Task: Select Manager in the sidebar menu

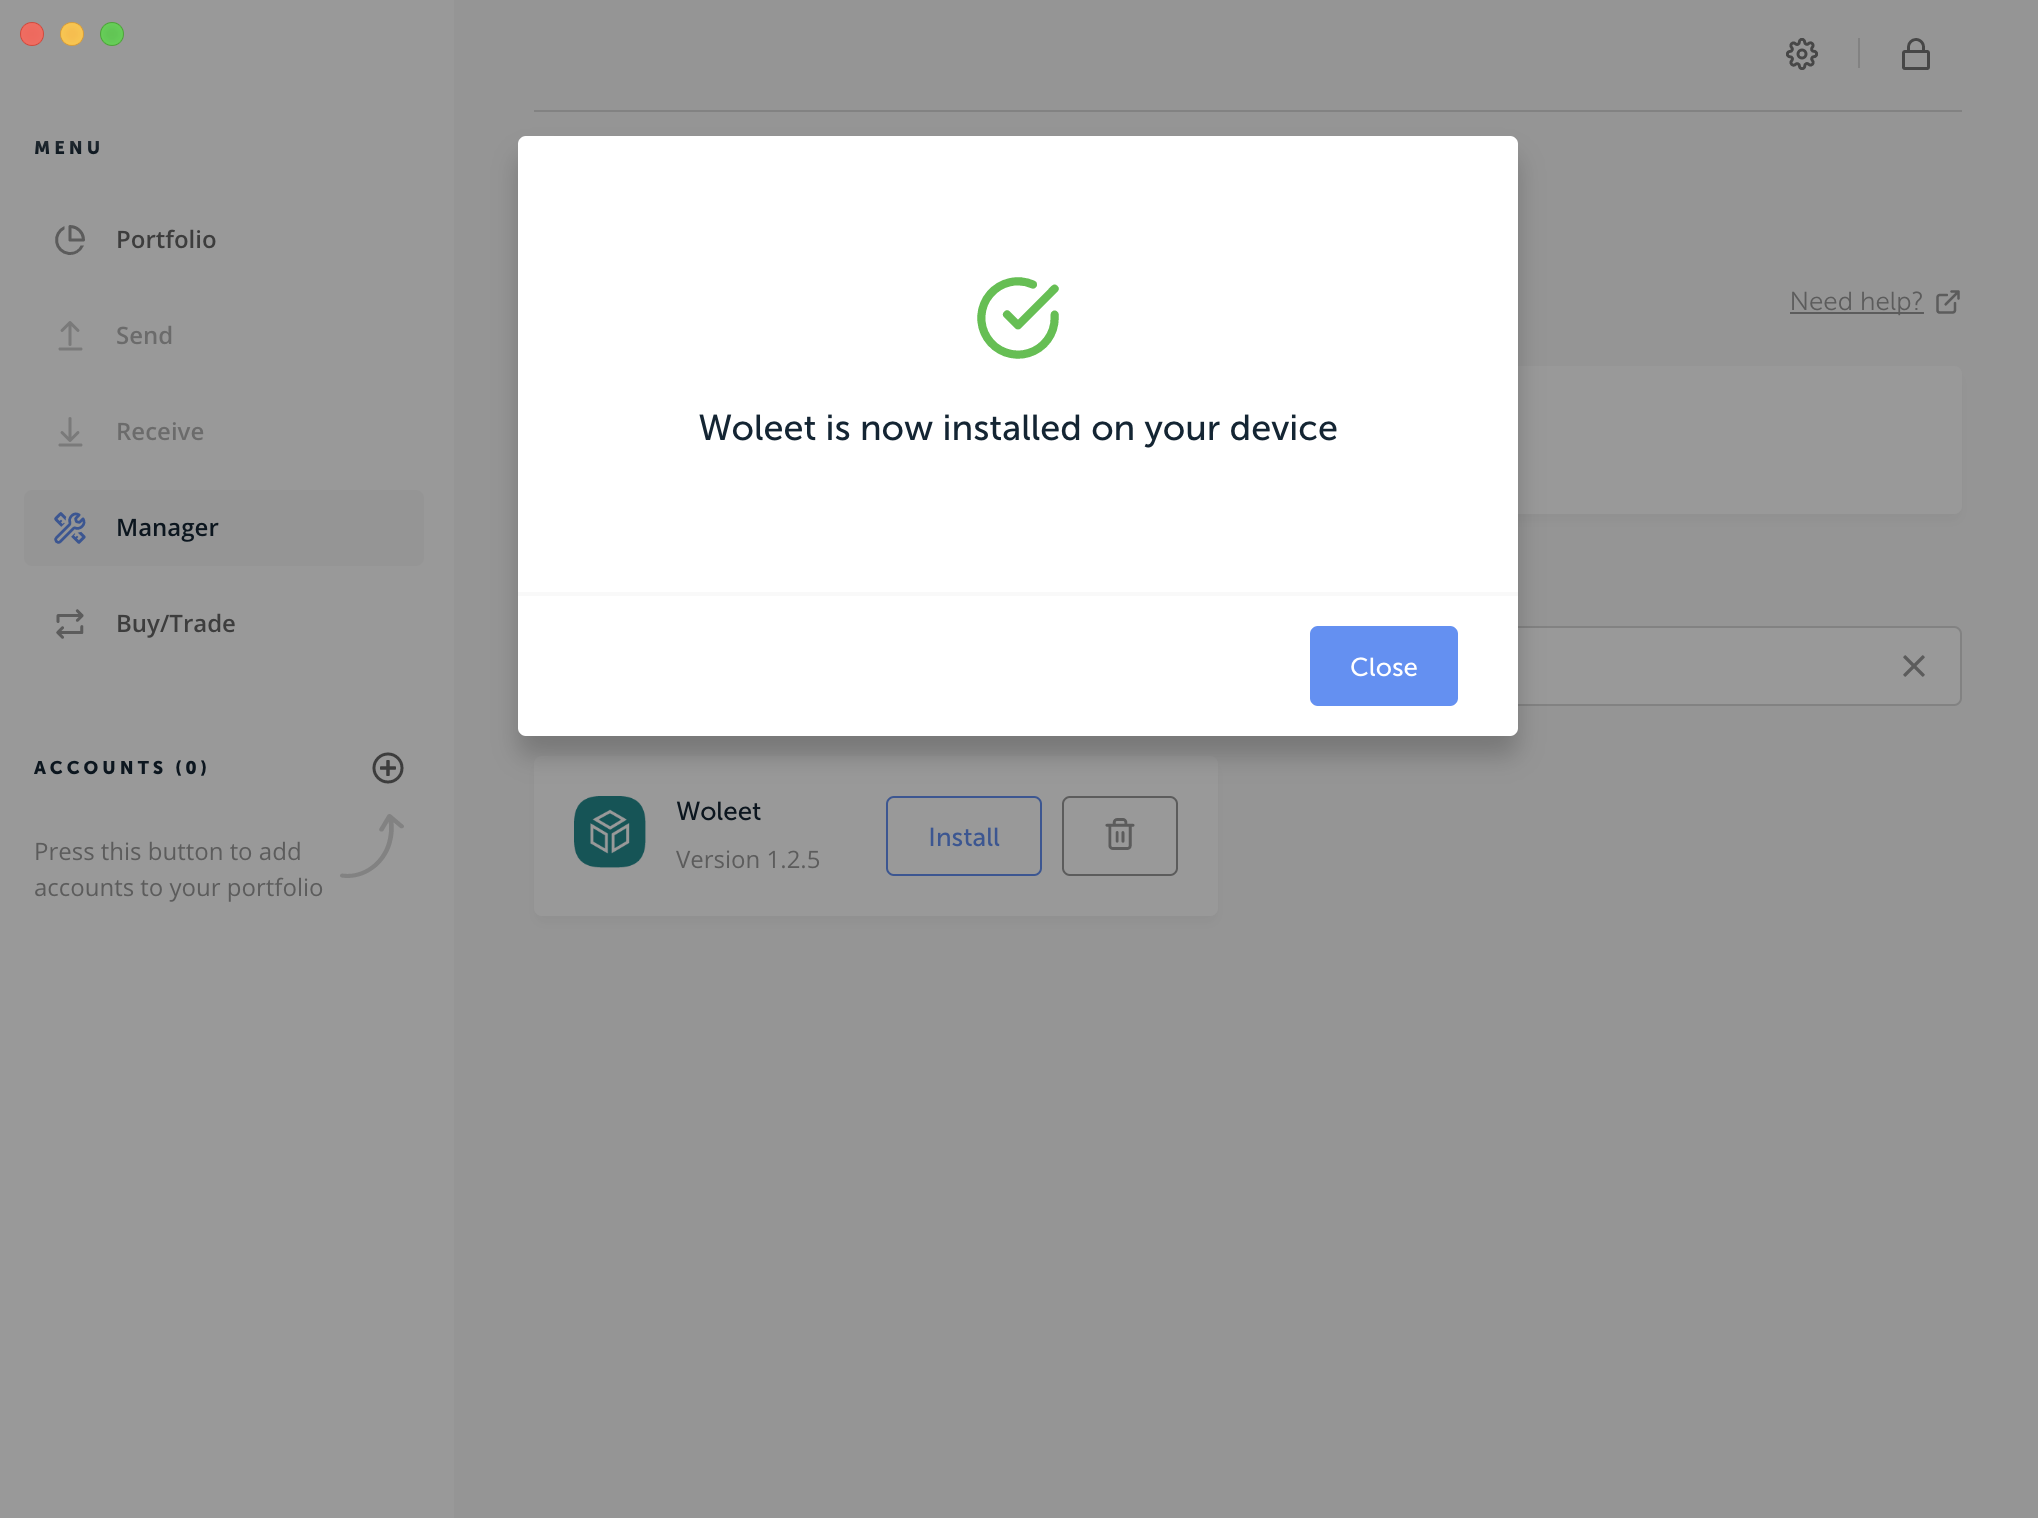Action: (x=167, y=528)
